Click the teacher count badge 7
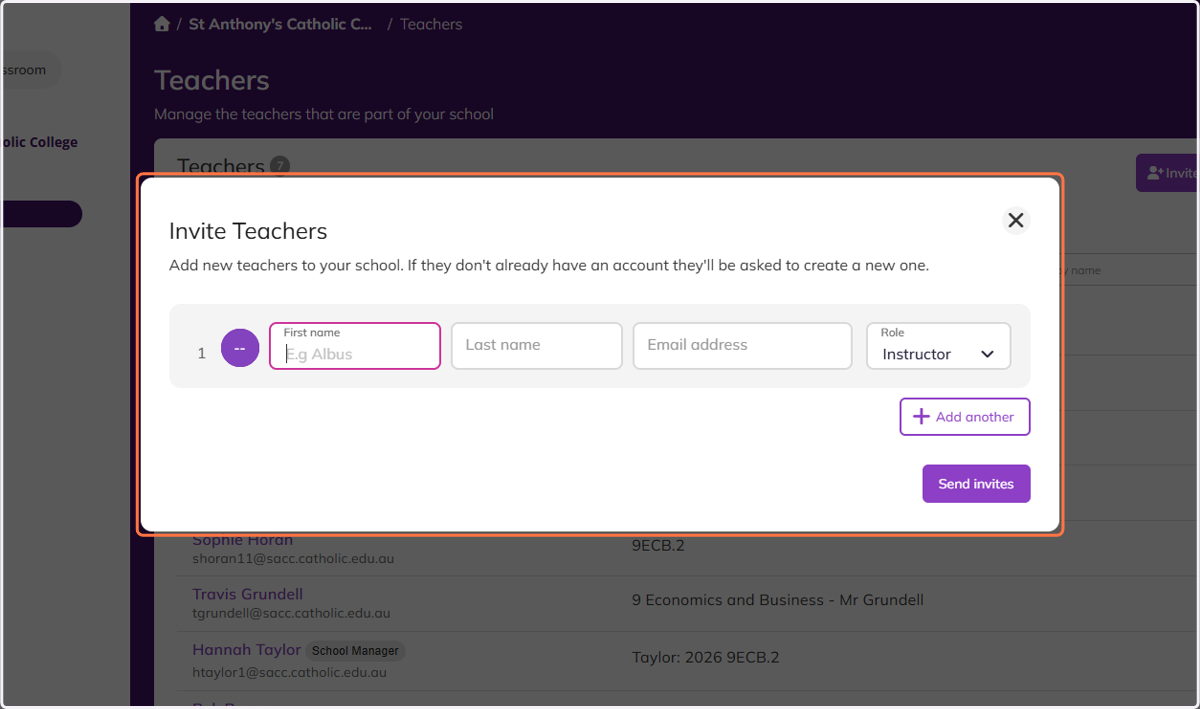 coord(280,165)
